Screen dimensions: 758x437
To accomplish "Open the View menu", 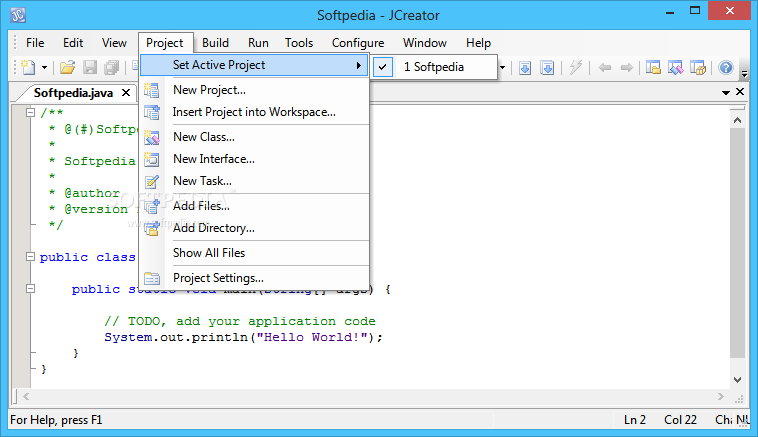I will (x=114, y=43).
